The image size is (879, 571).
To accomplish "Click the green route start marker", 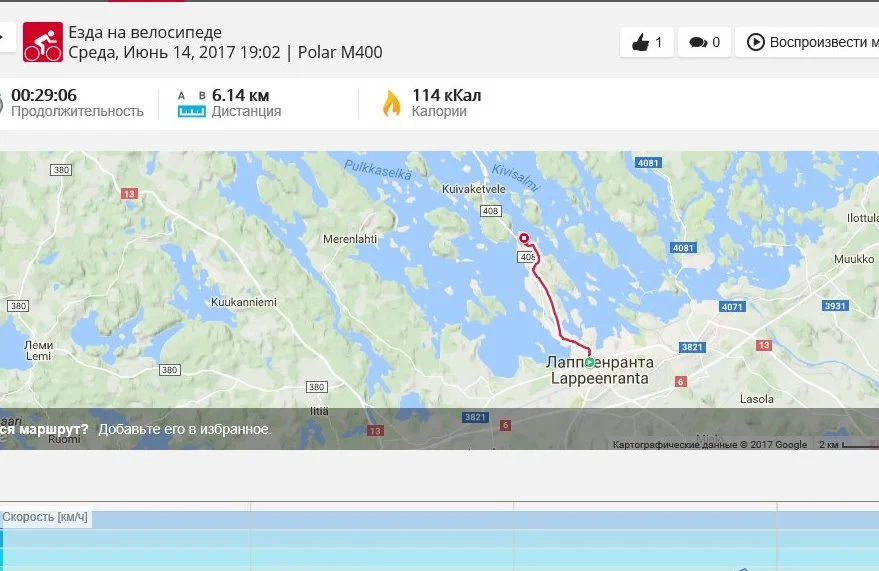I will 589,363.
